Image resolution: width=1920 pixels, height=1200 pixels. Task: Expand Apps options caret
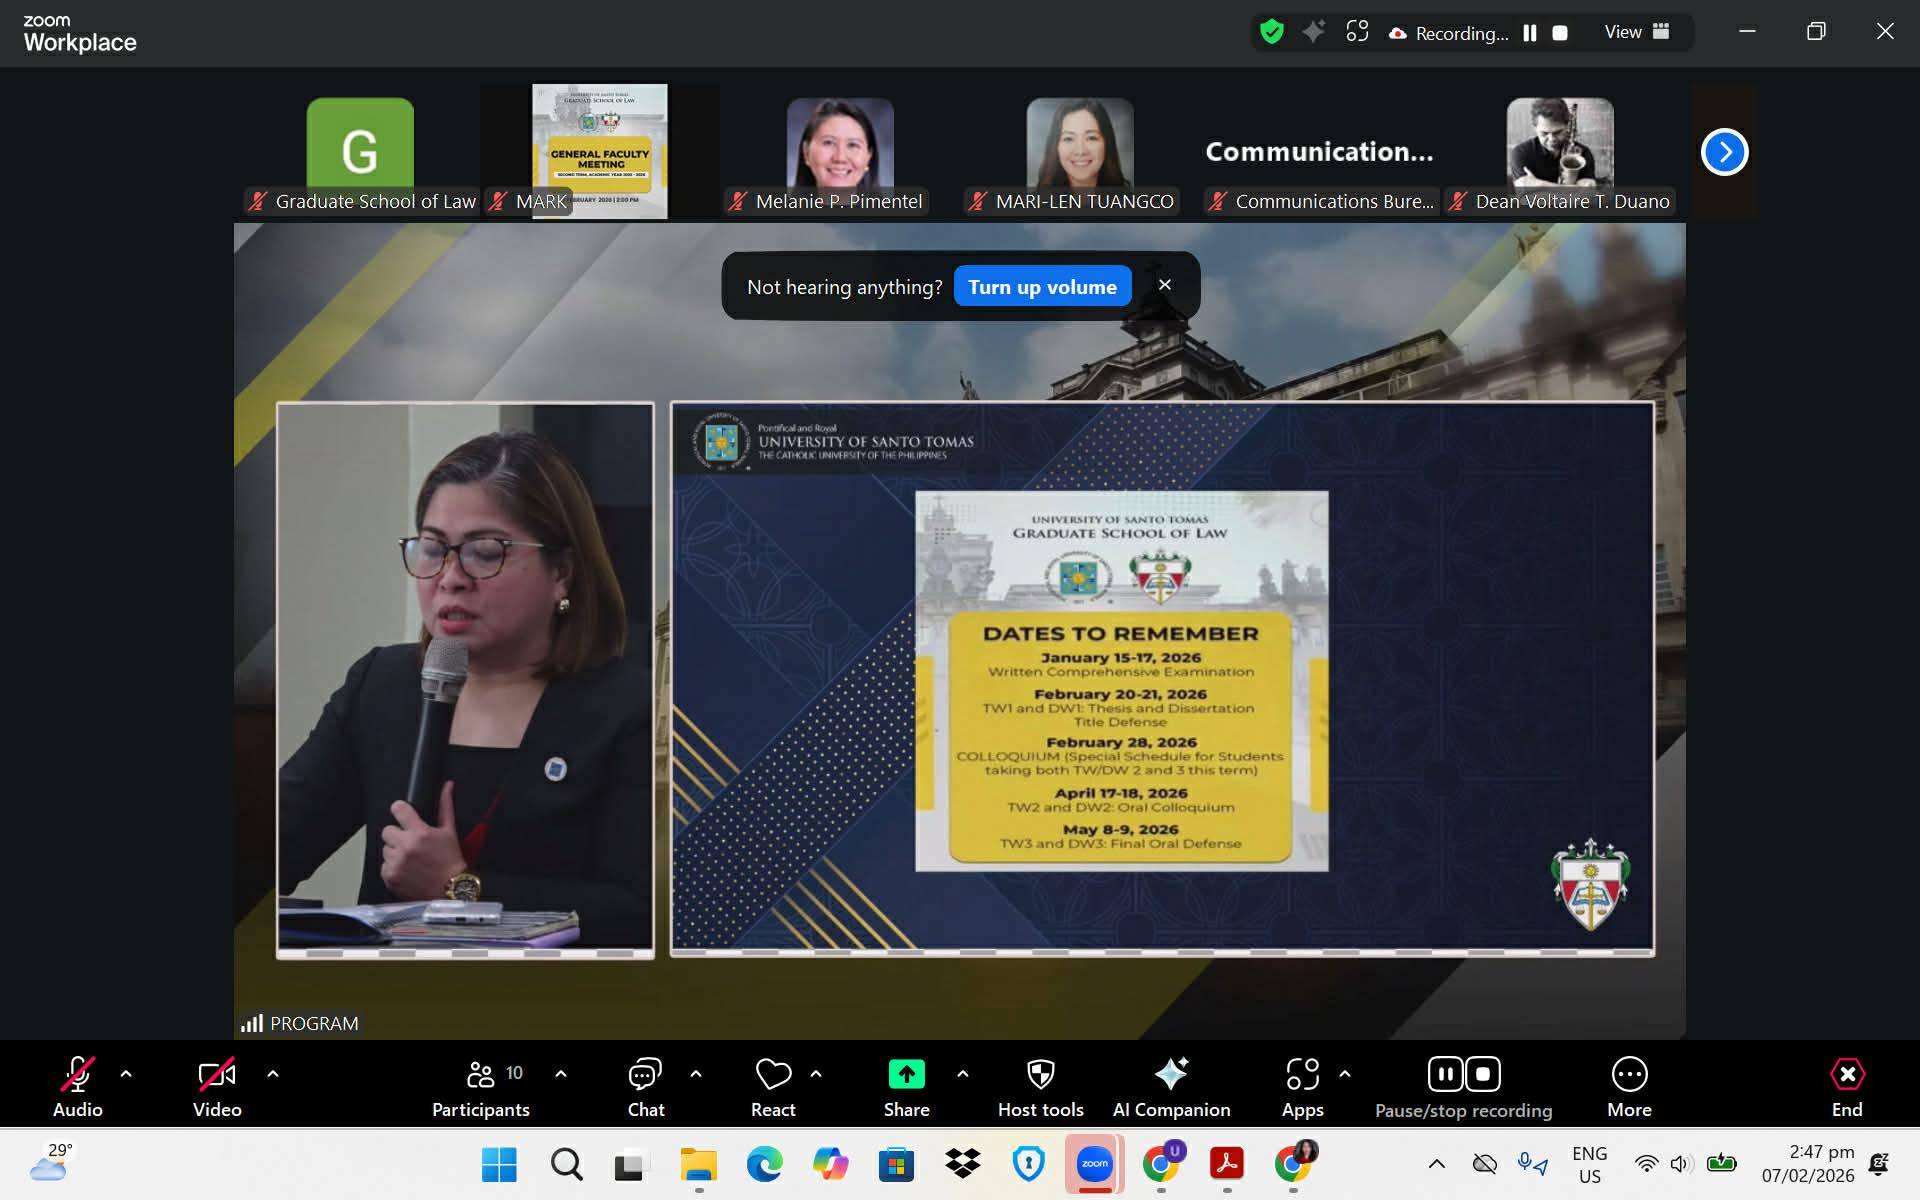[1345, 1074]
